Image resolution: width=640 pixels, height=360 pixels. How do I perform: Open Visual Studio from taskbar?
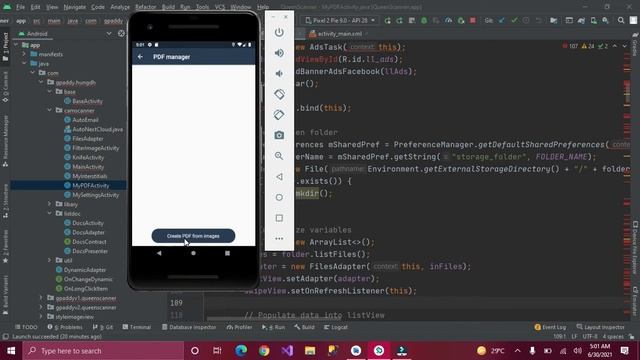point(287,351)
